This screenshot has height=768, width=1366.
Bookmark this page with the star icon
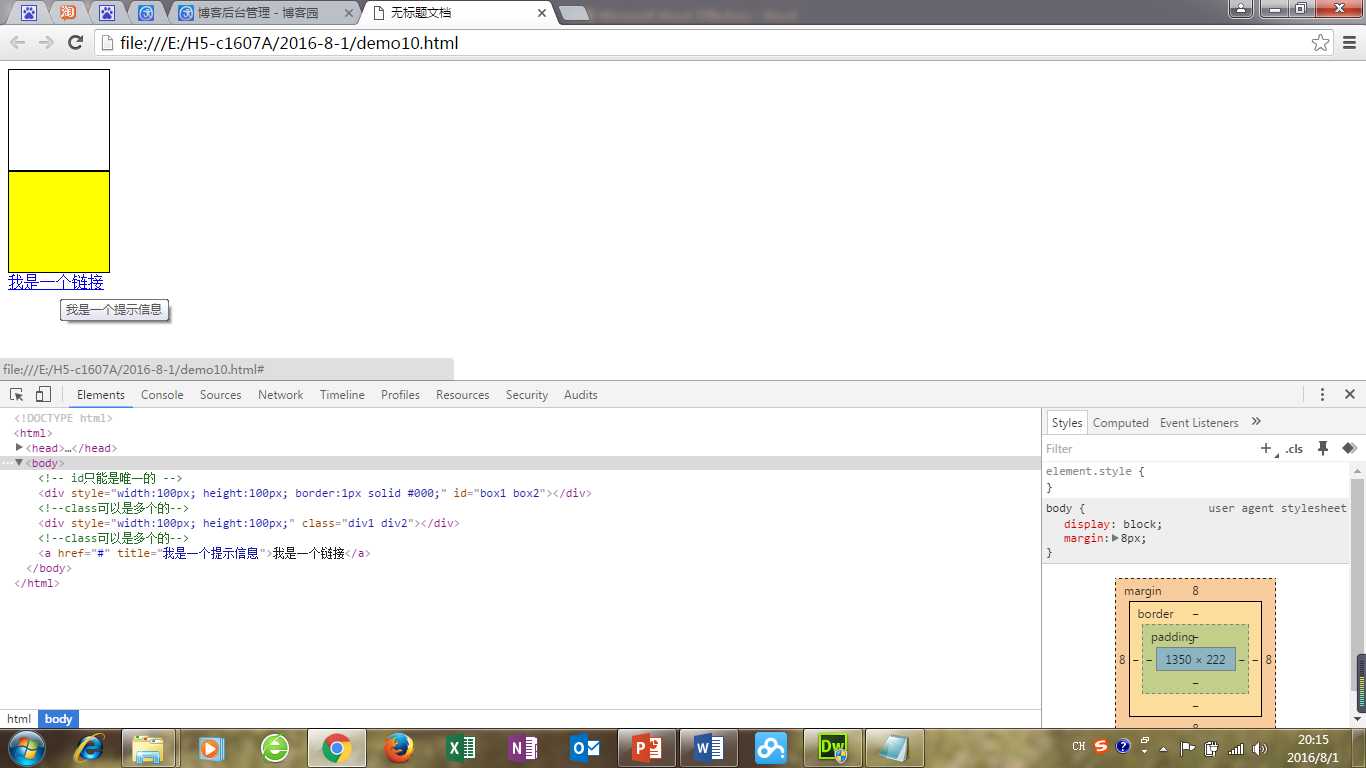(x=1321, y=42)
